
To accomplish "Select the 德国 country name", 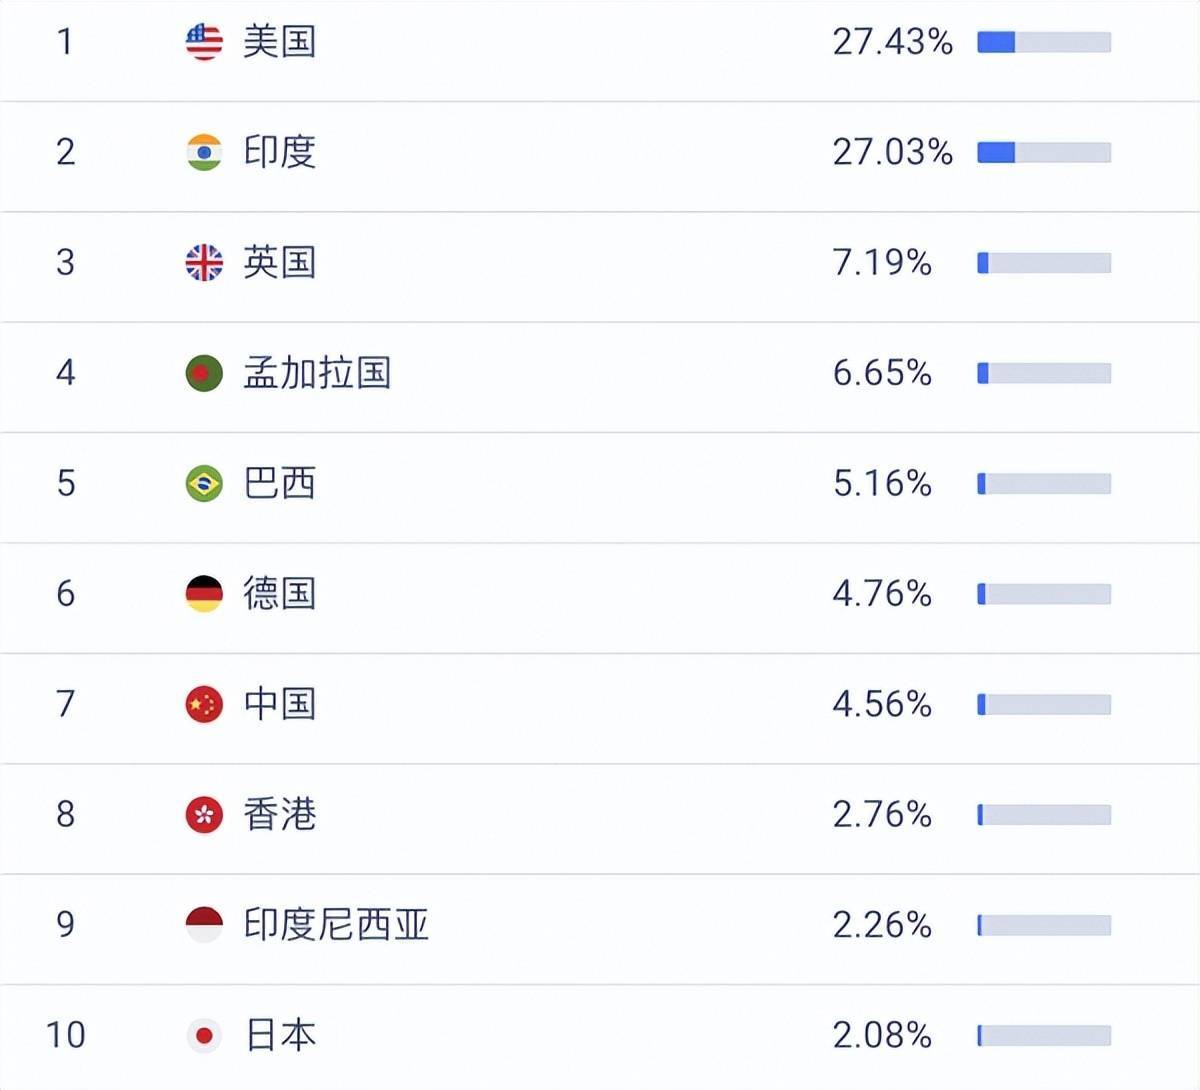I will [279, 594].
